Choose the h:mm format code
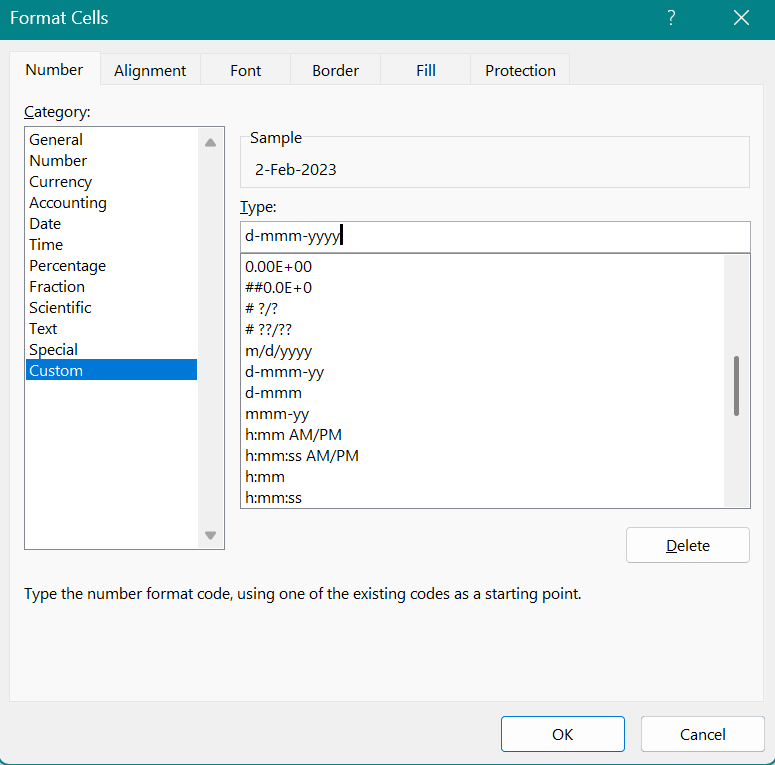 [482, 477]
